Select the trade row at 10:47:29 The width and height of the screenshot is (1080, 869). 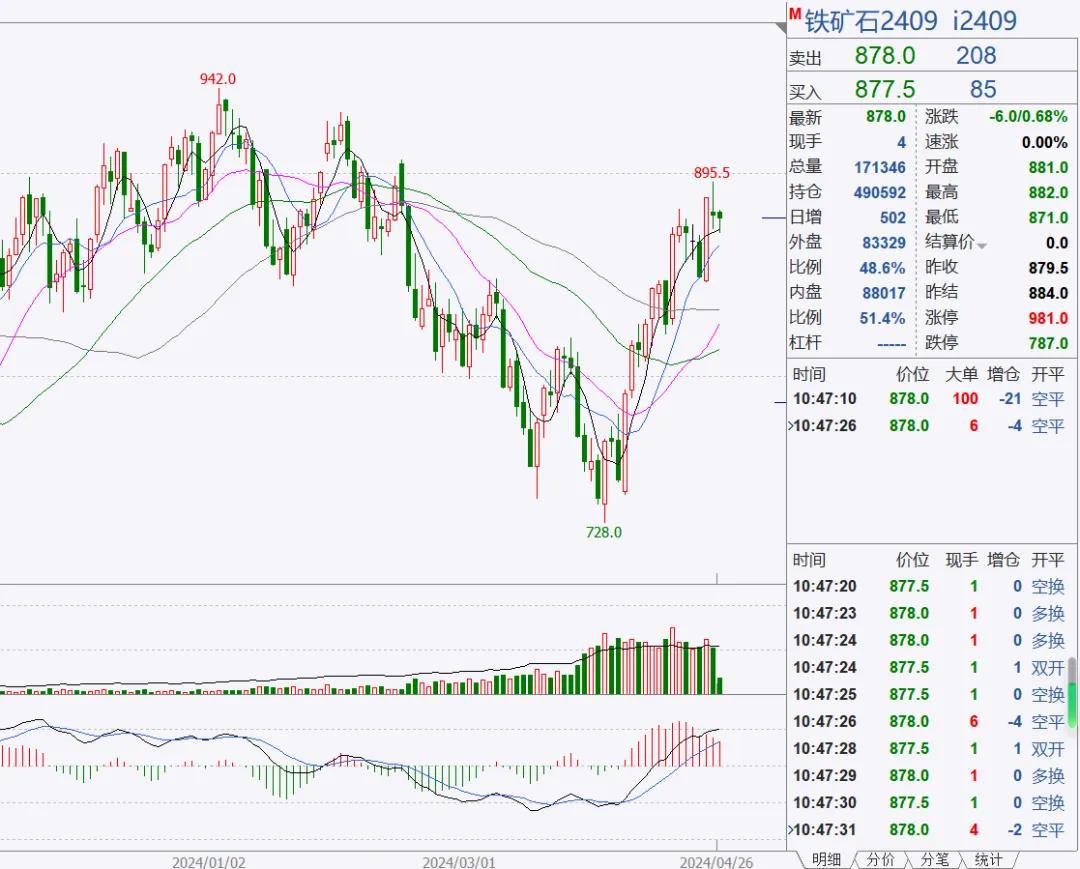[x=928, y=776]
